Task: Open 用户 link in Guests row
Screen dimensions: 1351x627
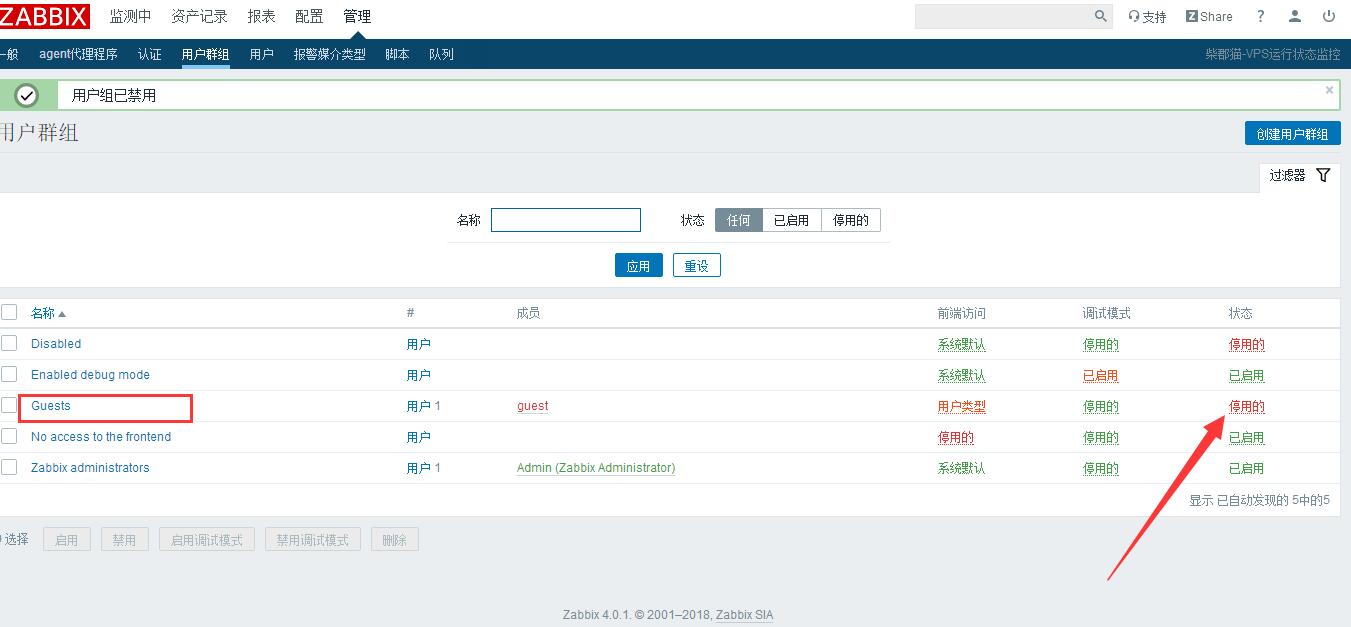Action: [419, 406]
